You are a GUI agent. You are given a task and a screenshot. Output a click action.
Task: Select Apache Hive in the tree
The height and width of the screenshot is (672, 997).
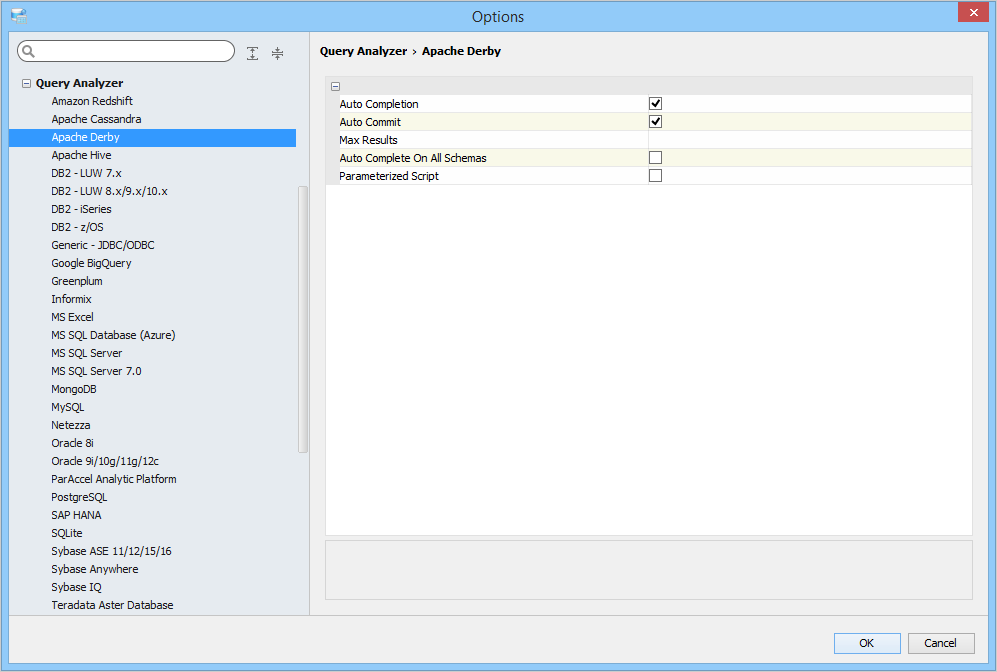pos(81,155)
